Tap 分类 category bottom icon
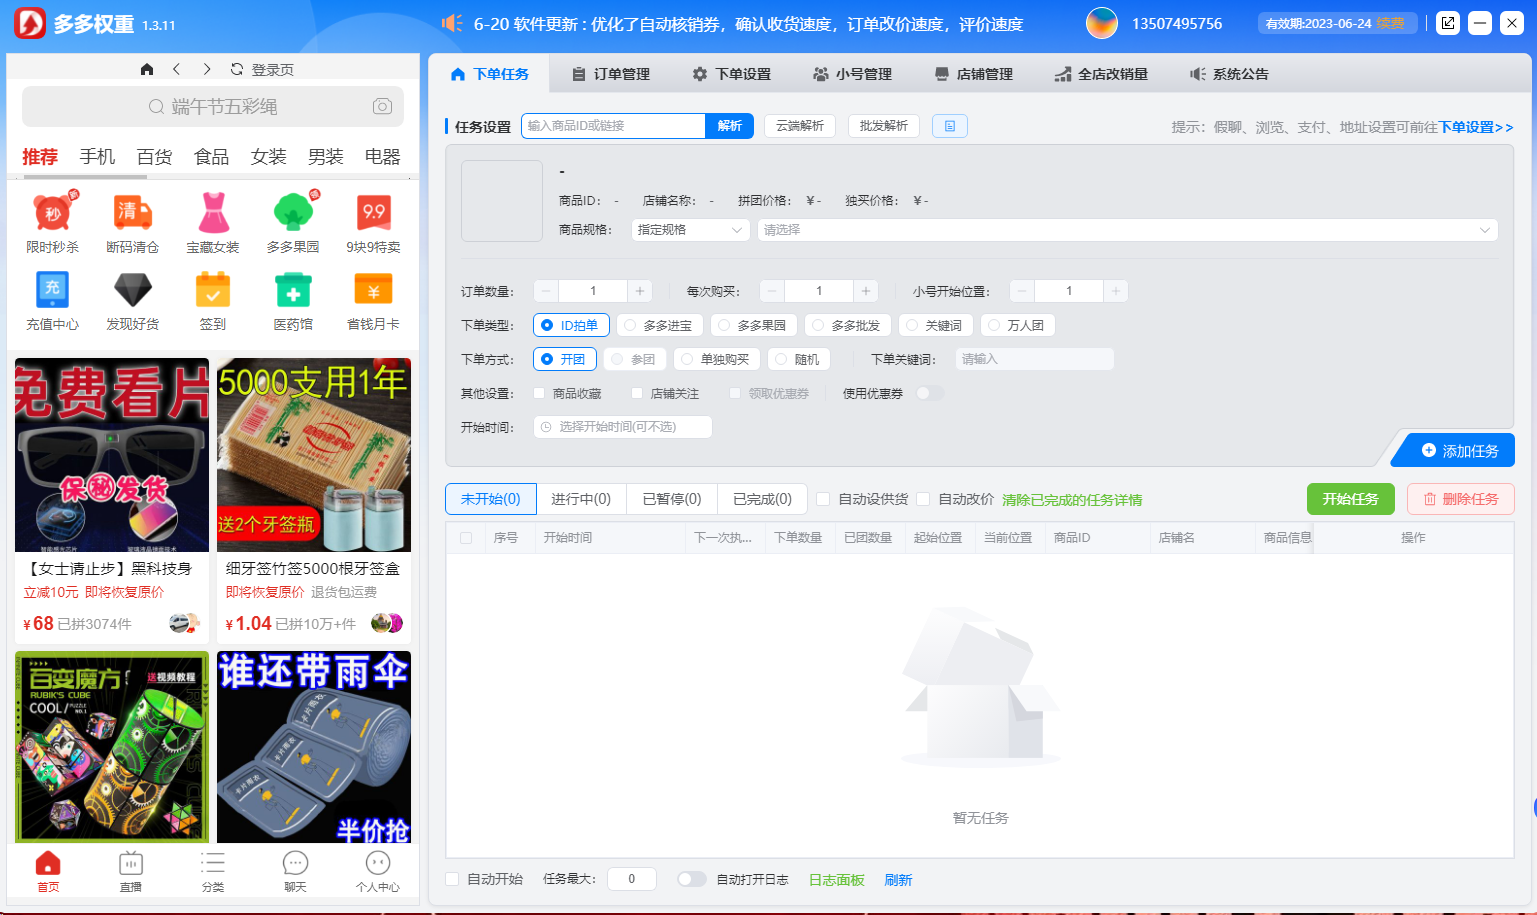 (x=213, y=870)
